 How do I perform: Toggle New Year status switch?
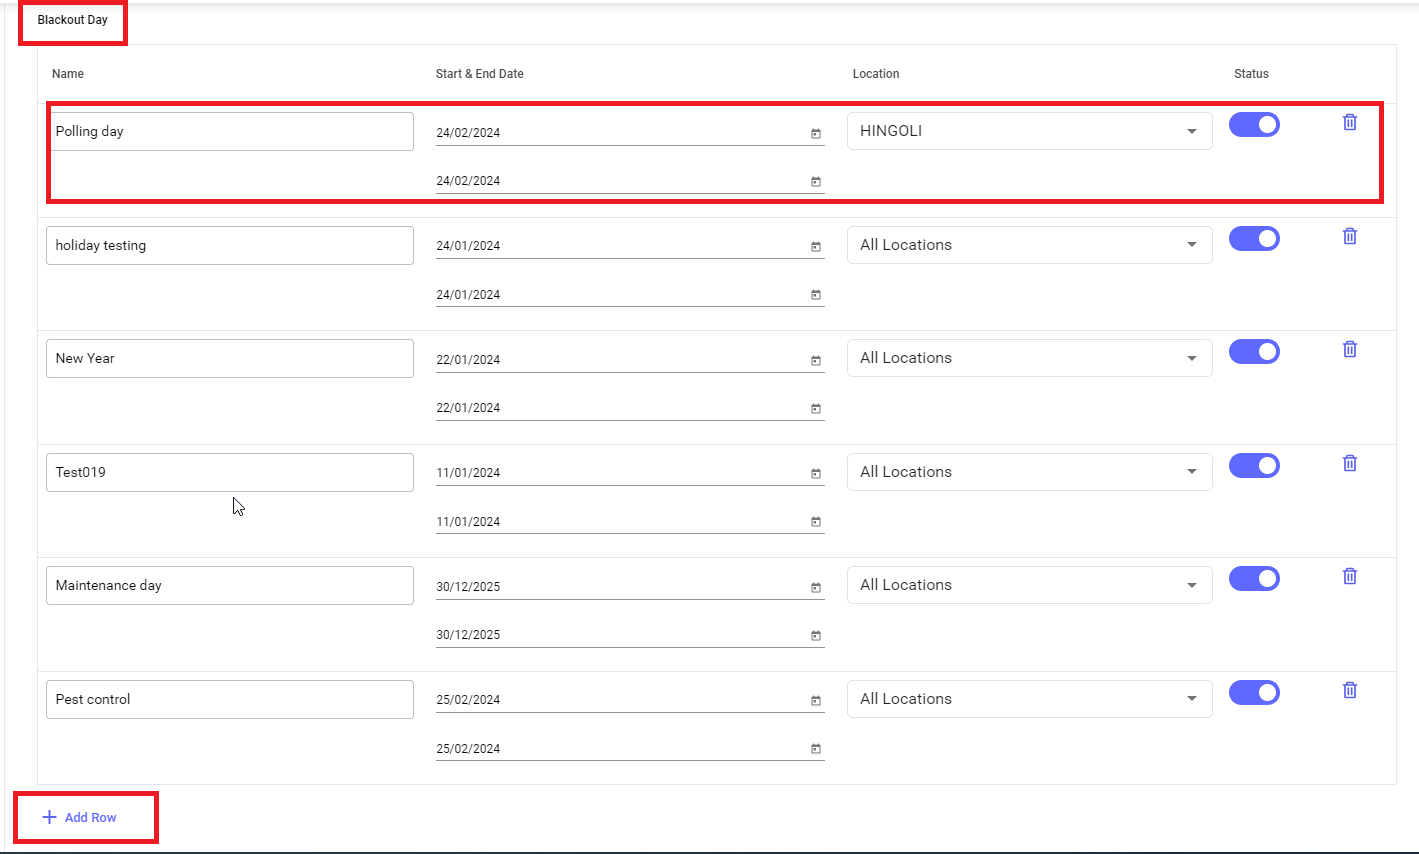click(x=1254, y=351)
